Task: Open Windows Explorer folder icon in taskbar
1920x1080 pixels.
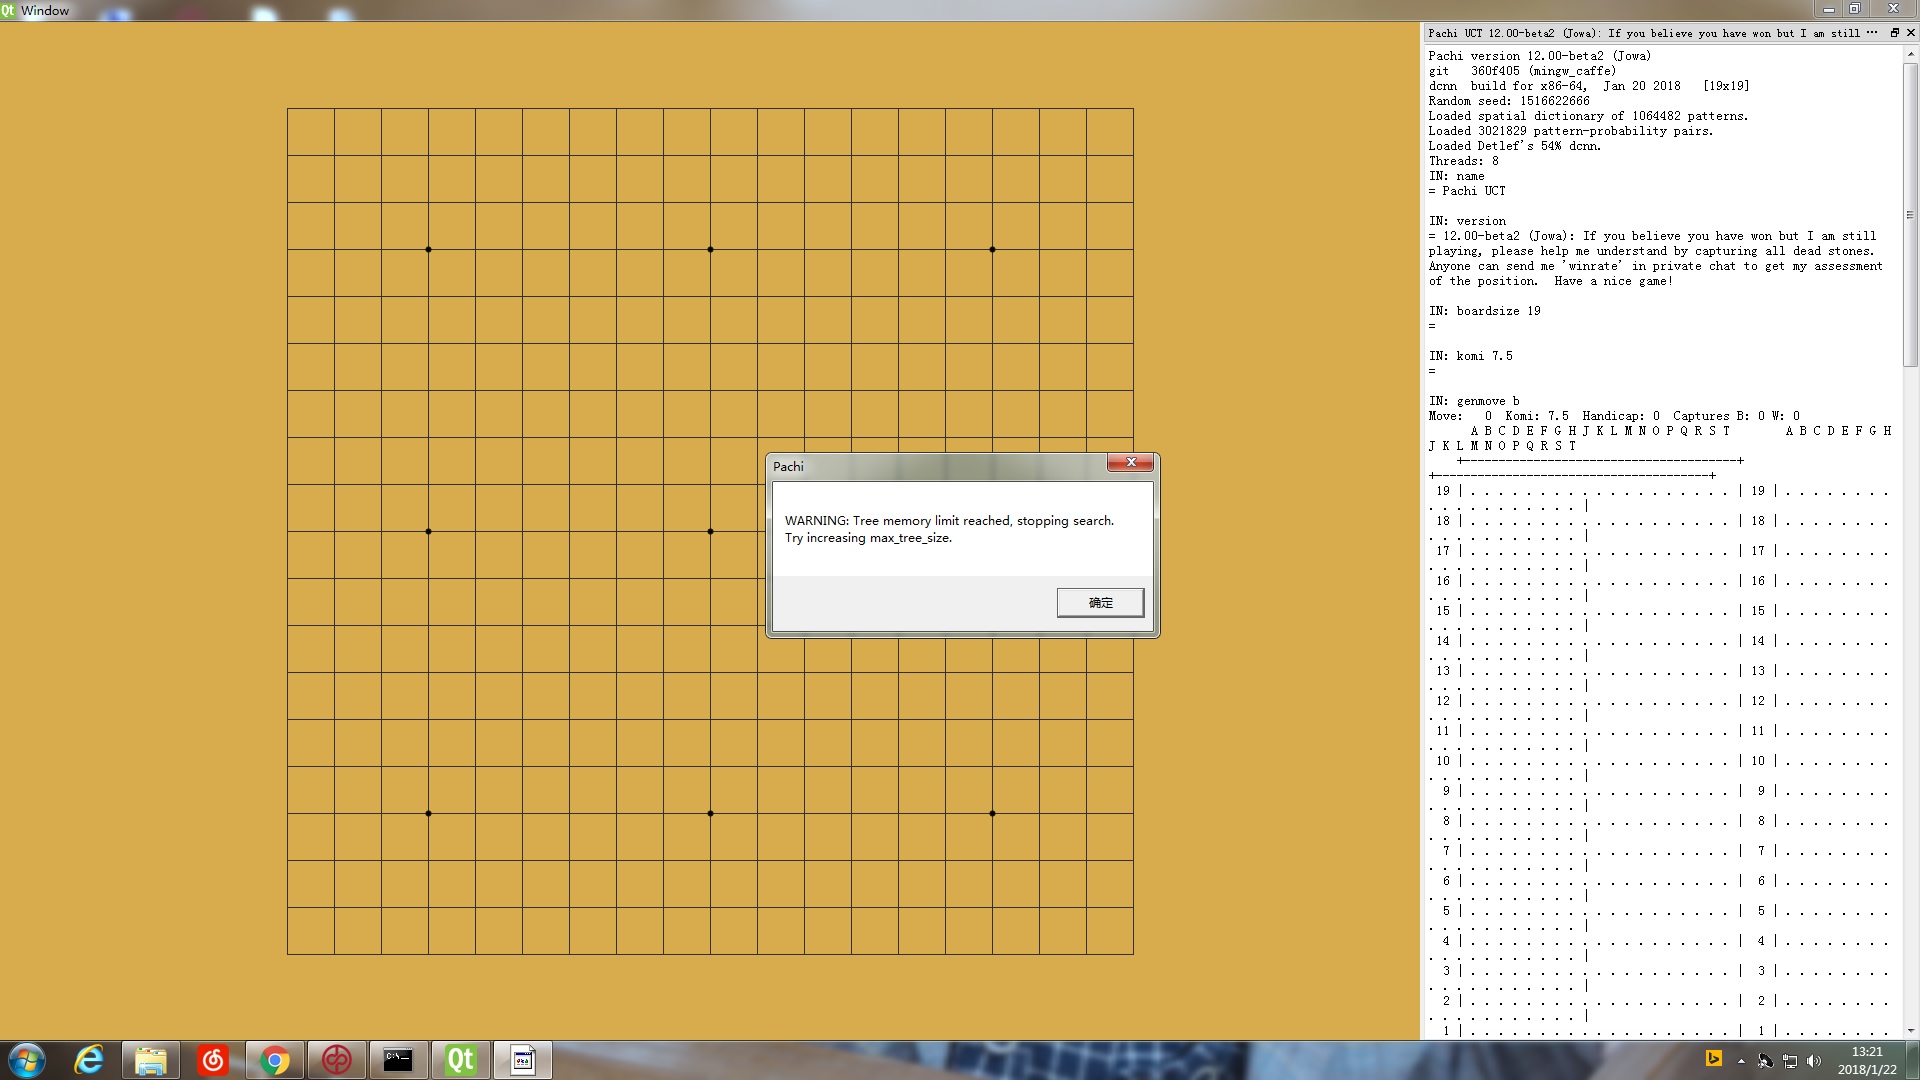Action: [x=151, y=1060]
